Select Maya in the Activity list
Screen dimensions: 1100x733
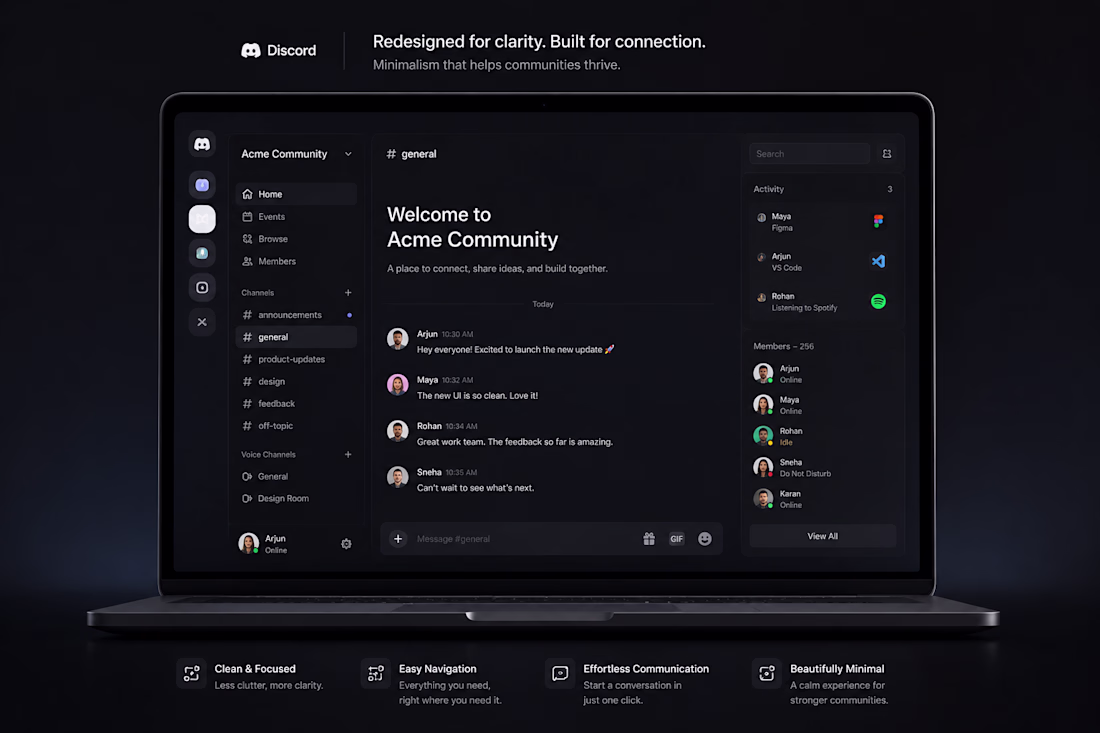pos(822,222)
